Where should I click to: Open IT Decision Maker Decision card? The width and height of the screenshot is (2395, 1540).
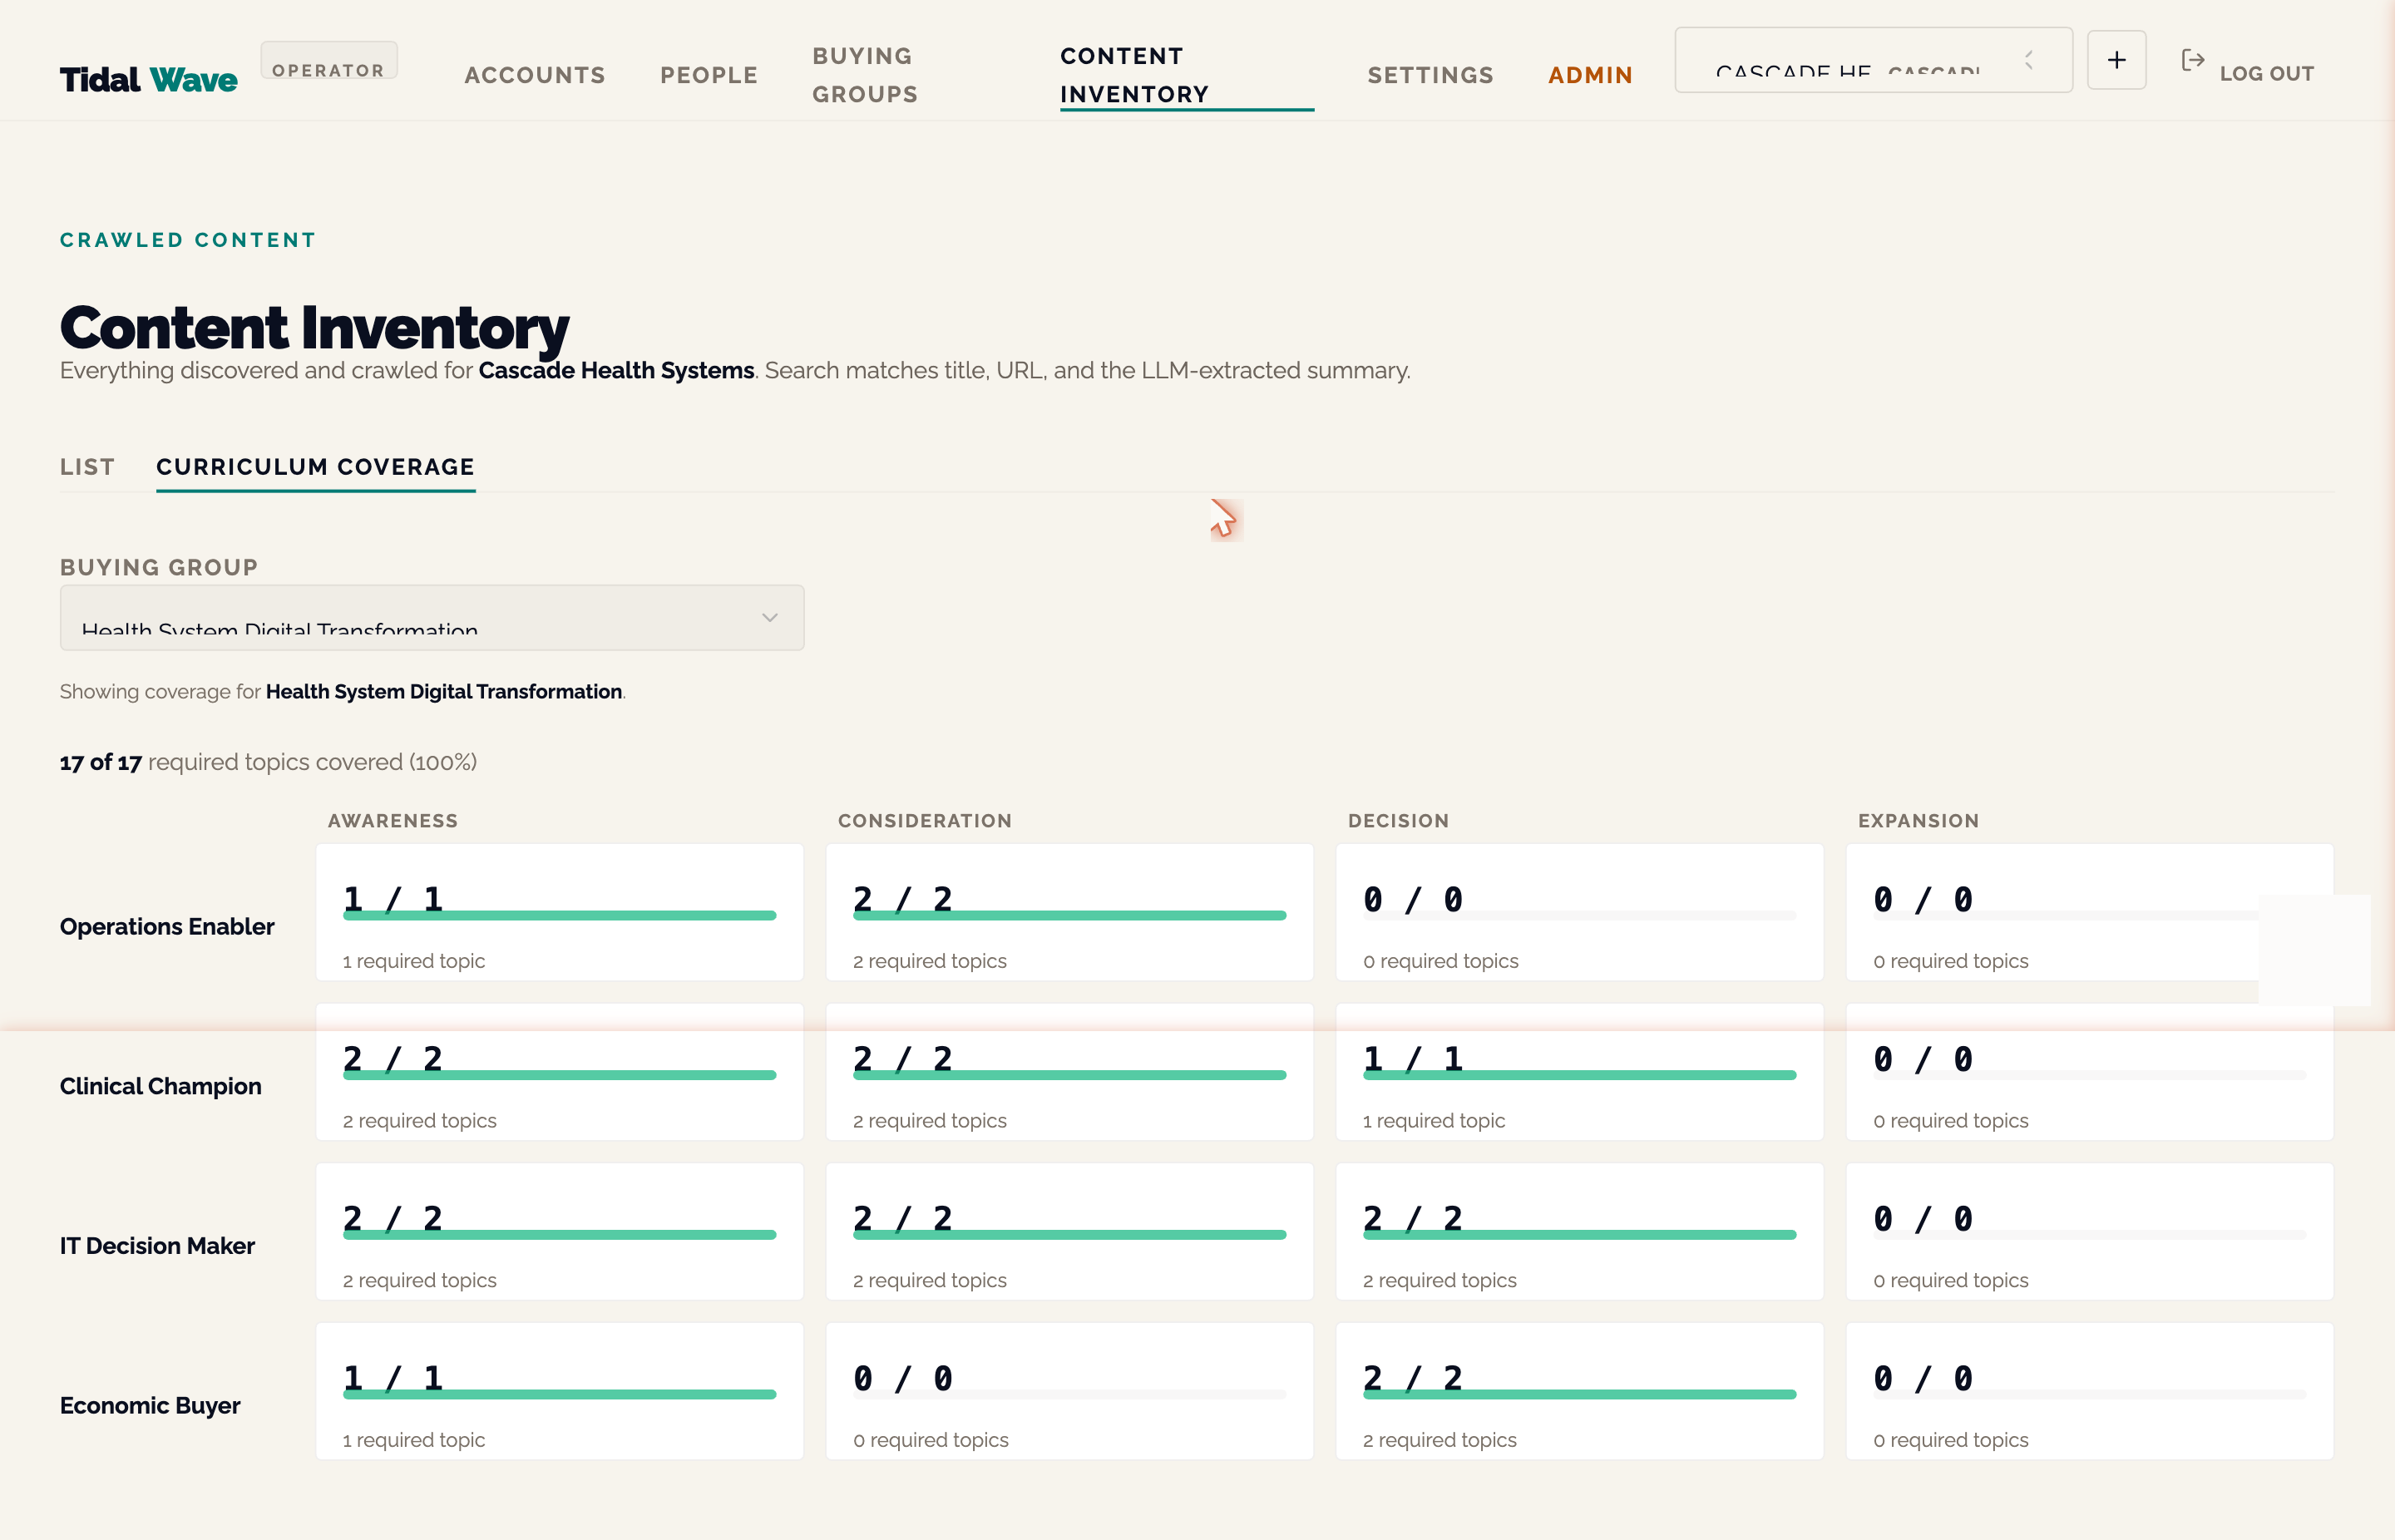click(1579, 1231)
